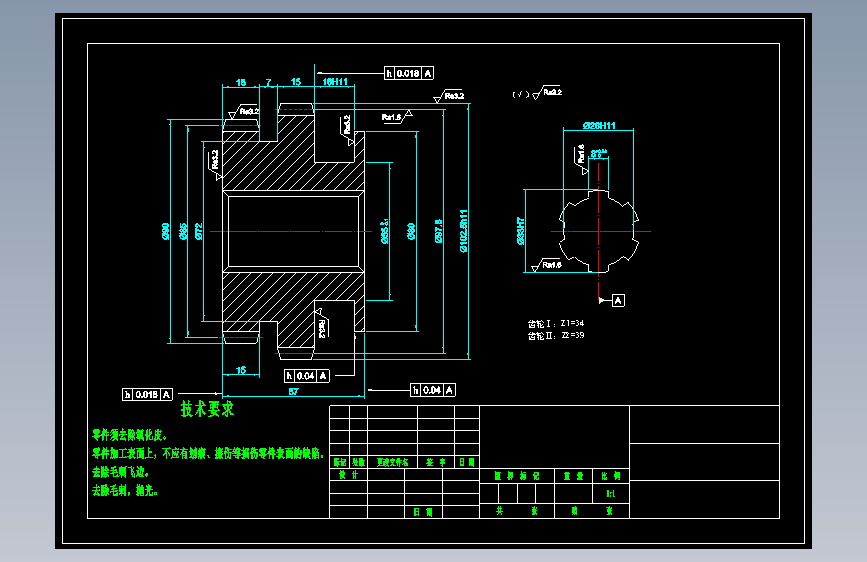This screenshot has width=867, height=562.
Task: Click the Ra3.2 symbol above Ø102.5h11 extension line
Action: pos(450,97)
